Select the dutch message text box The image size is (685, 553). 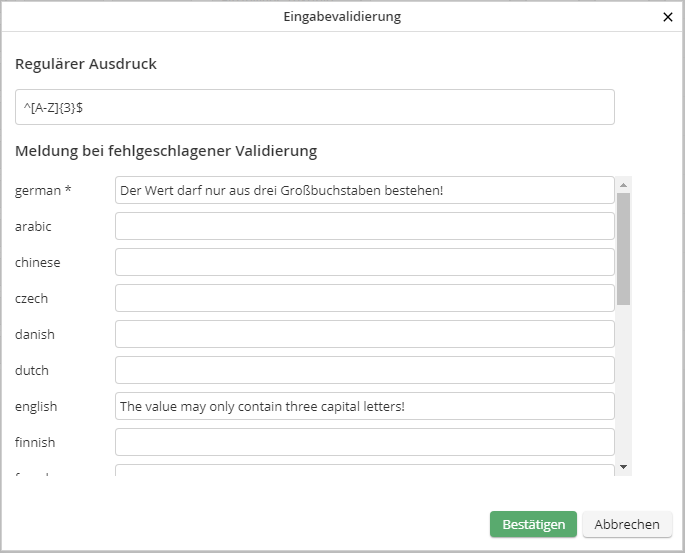pos(364,370)
